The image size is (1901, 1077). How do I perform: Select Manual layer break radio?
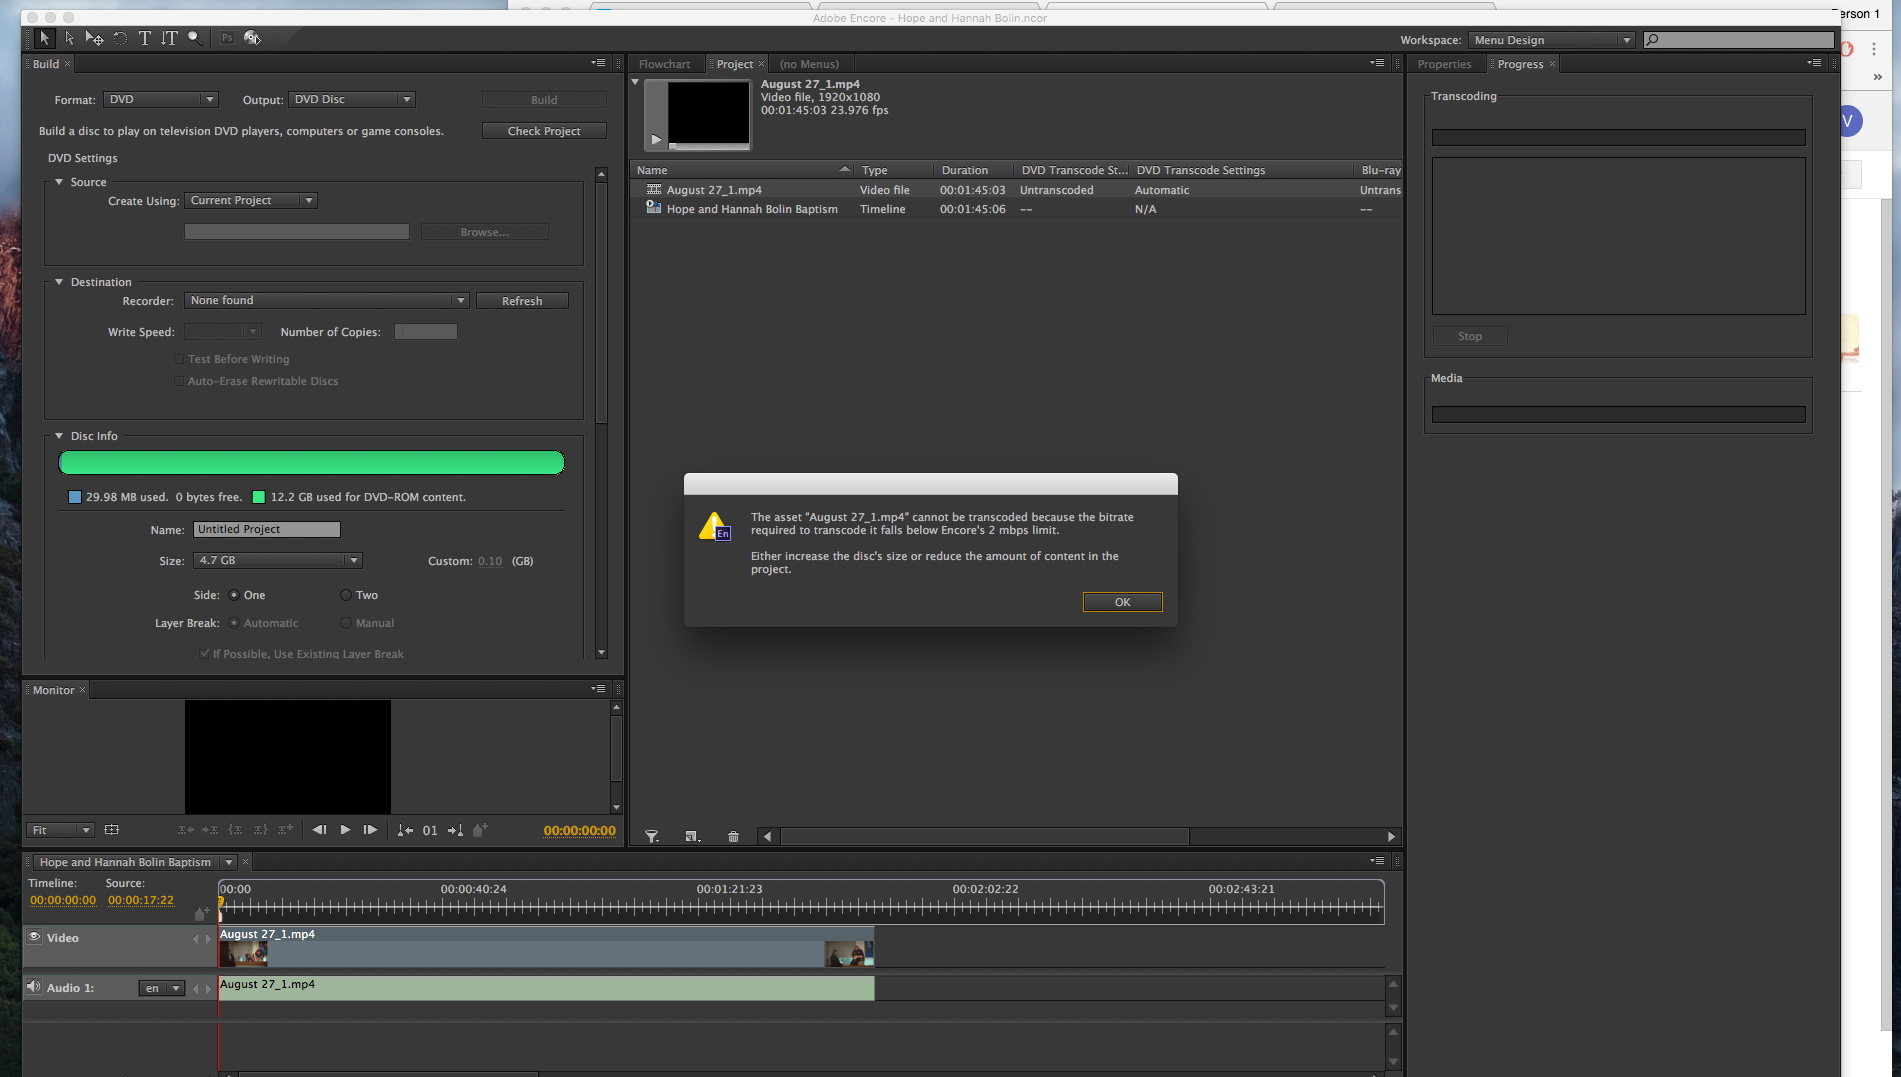click(346, 623)
